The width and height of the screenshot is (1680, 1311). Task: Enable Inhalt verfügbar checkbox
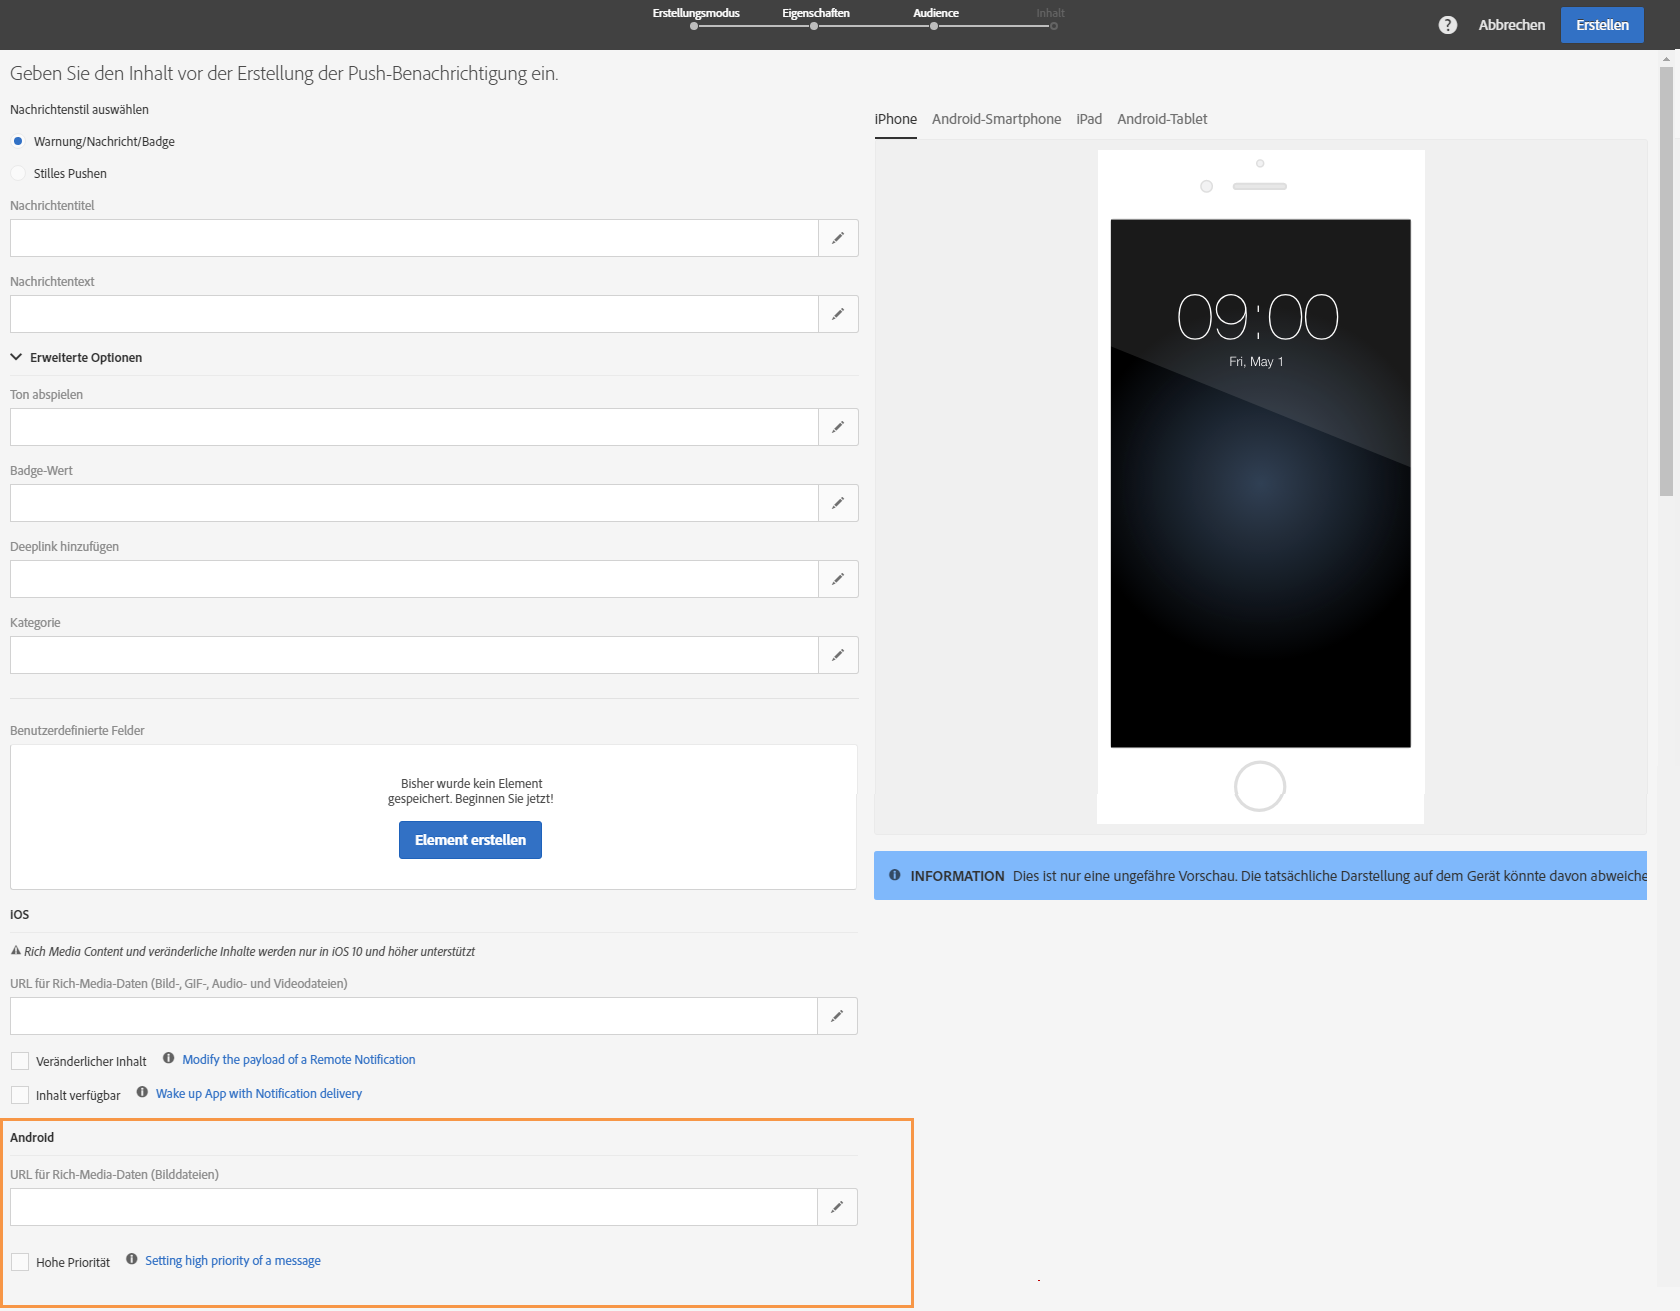[20, 1095]
